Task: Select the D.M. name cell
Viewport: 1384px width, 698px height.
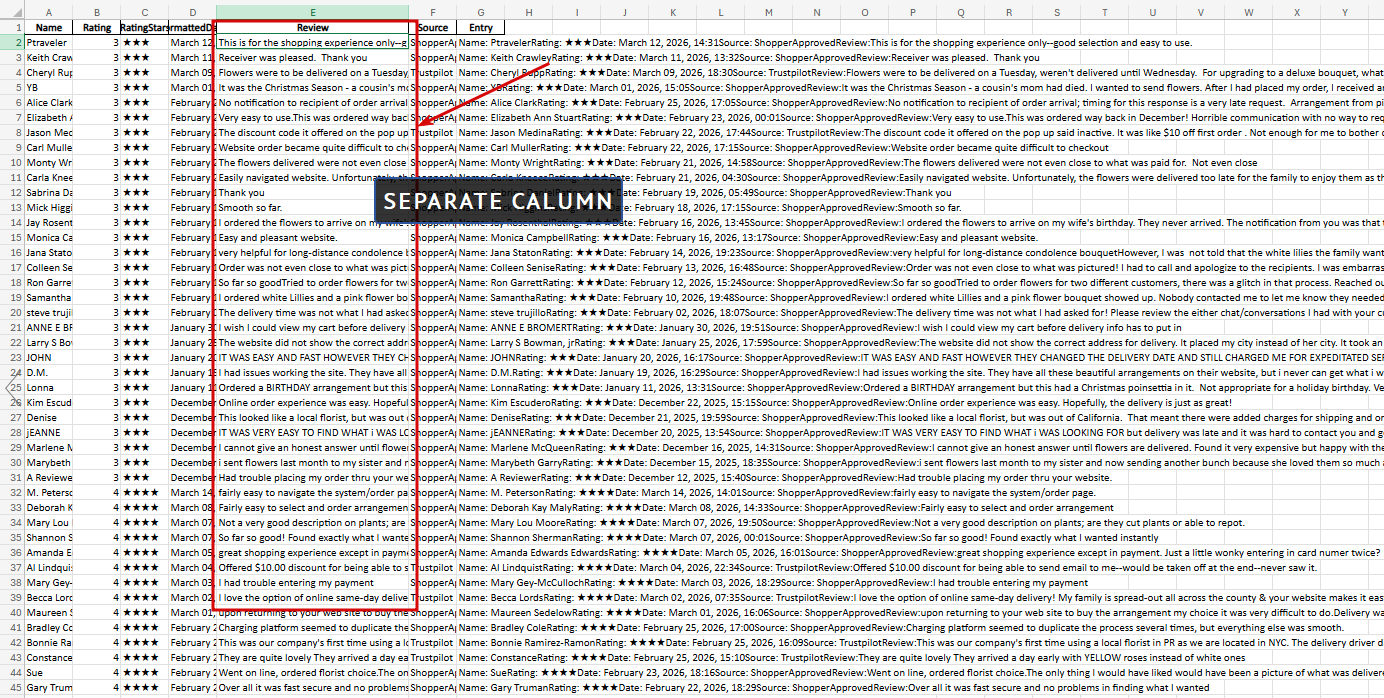Action: (x=48, y=372)
